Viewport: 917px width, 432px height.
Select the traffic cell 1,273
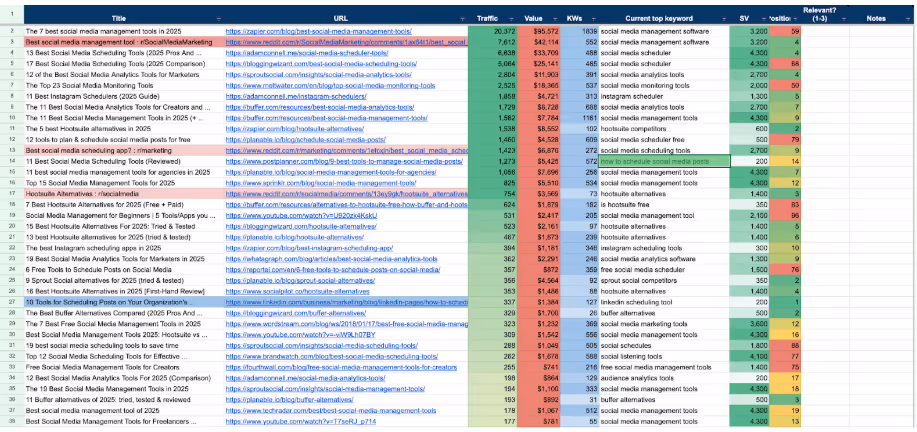coord(492,161)
